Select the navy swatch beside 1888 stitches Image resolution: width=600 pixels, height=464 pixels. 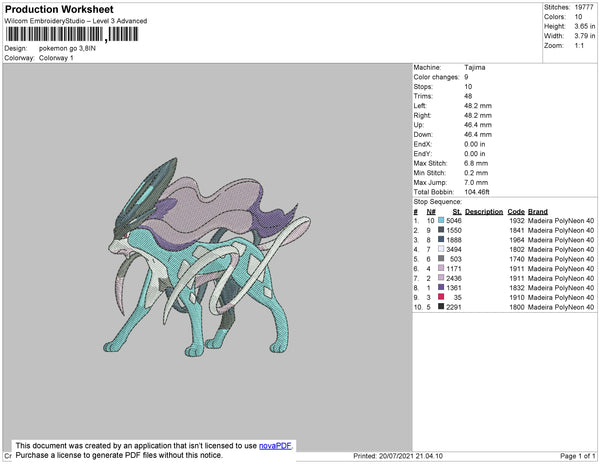[441, 239]
